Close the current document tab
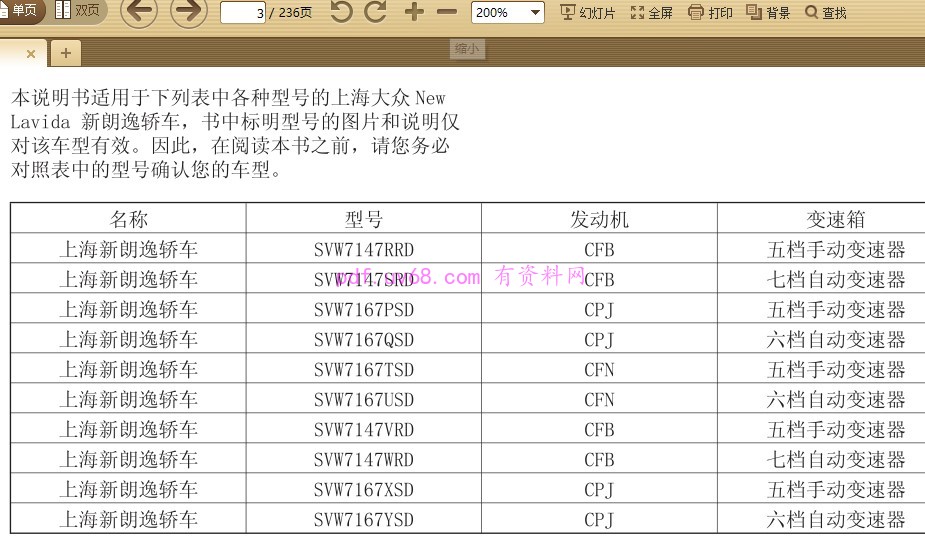The image size is (925, 548). [x=31, y=53]
